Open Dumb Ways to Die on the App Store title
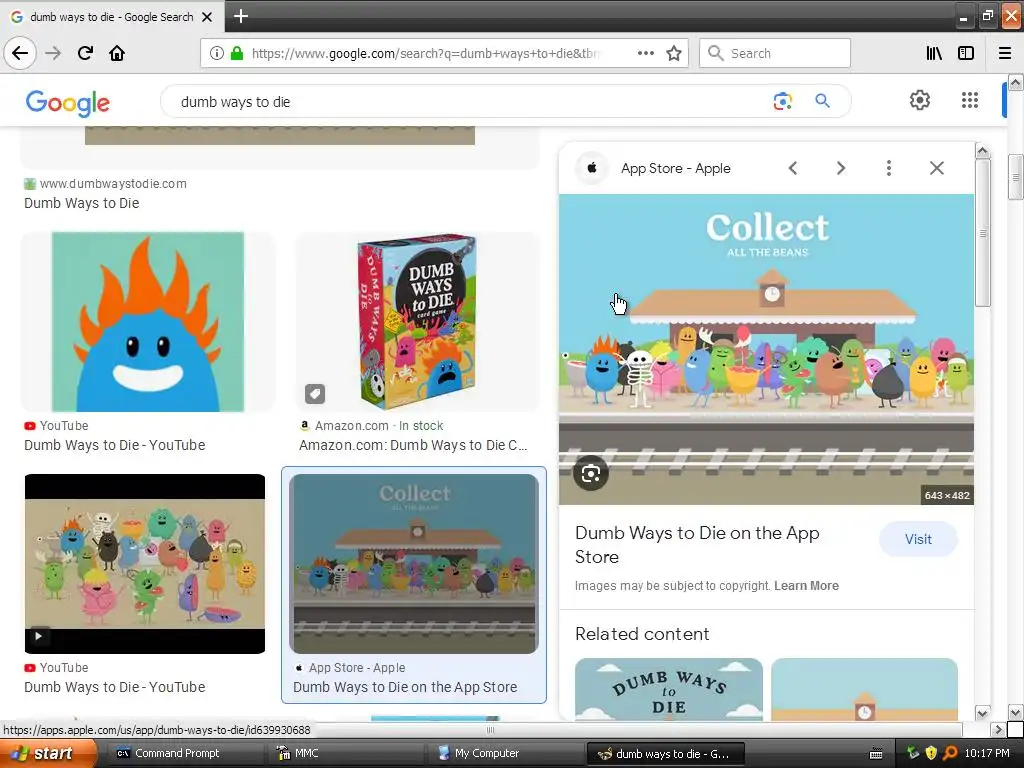 pos(697,545)
